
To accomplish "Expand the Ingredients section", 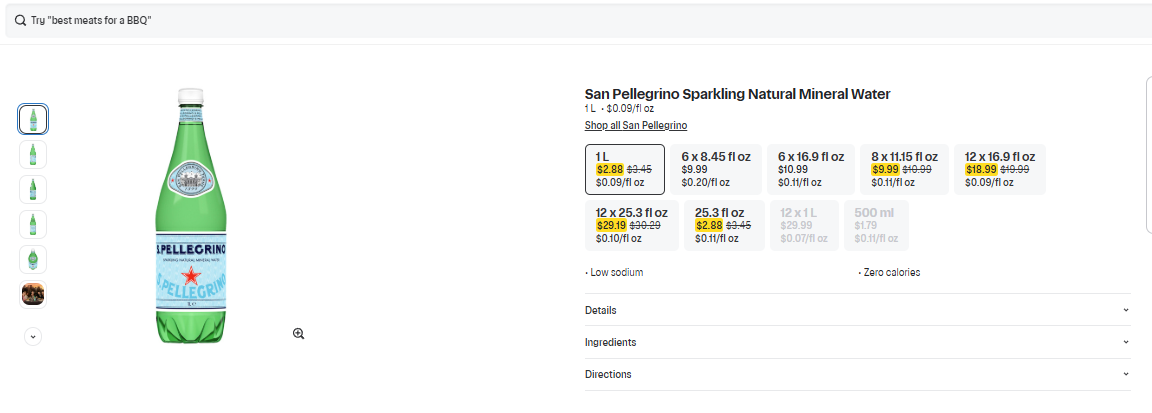I will (857, 342).
